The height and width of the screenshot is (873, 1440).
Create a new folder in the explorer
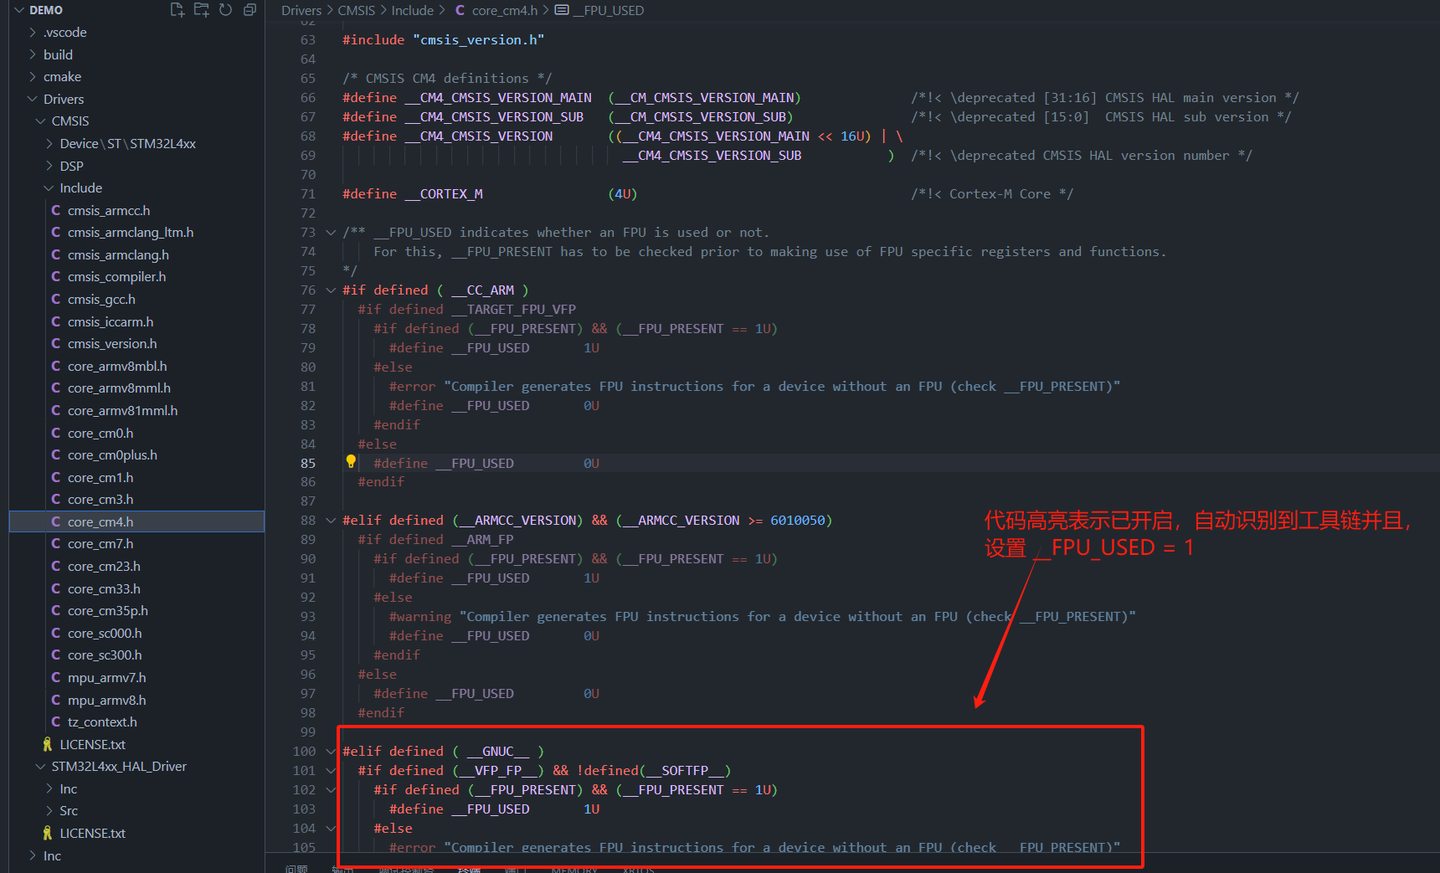coord(202,9)
